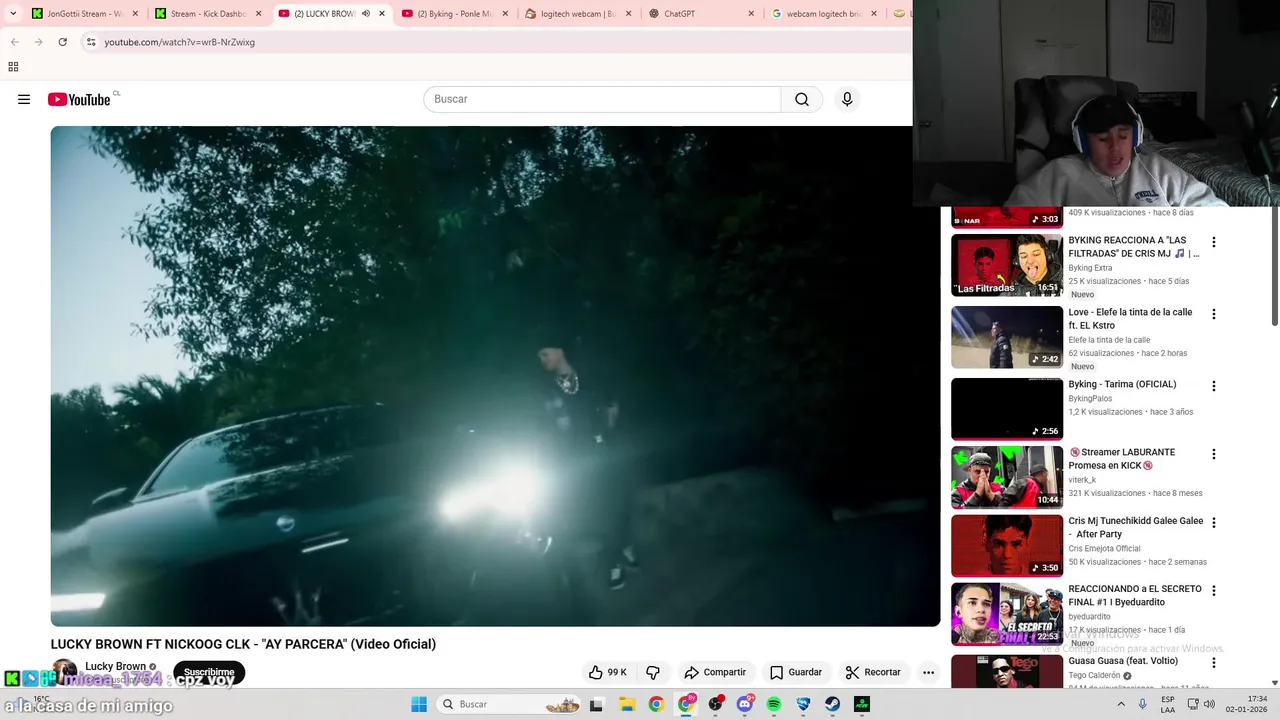
Task: Click Cris Emejota Official channel name
Action: (x=1104, y=548)
